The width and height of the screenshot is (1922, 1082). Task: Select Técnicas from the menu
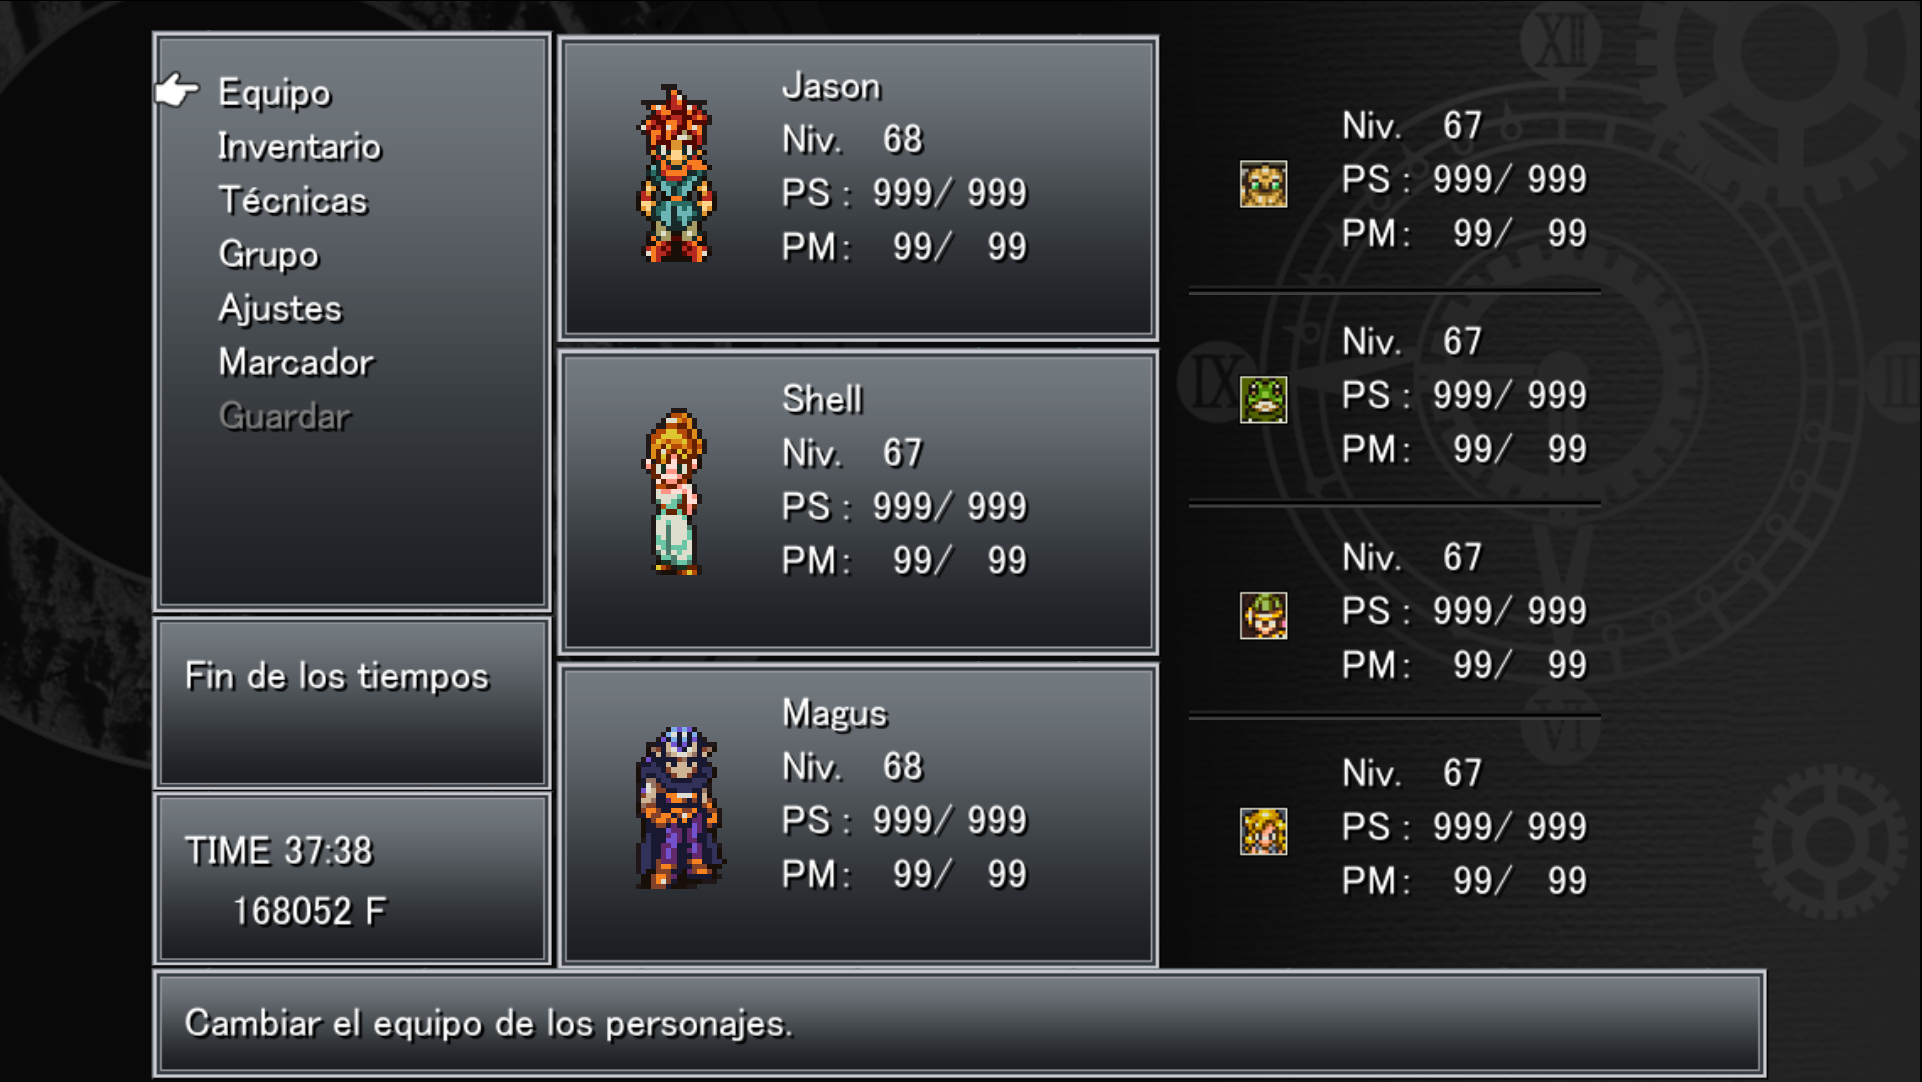point(293,200)
